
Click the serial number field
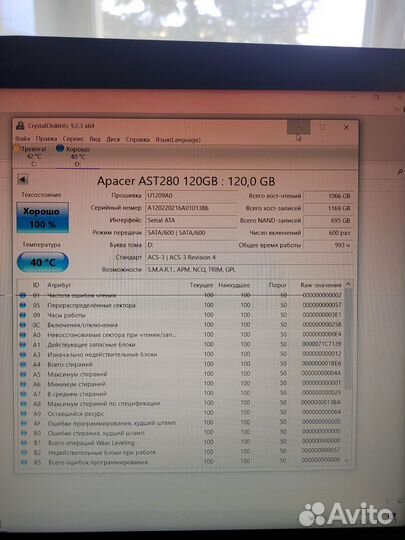(x=191, y=208)
